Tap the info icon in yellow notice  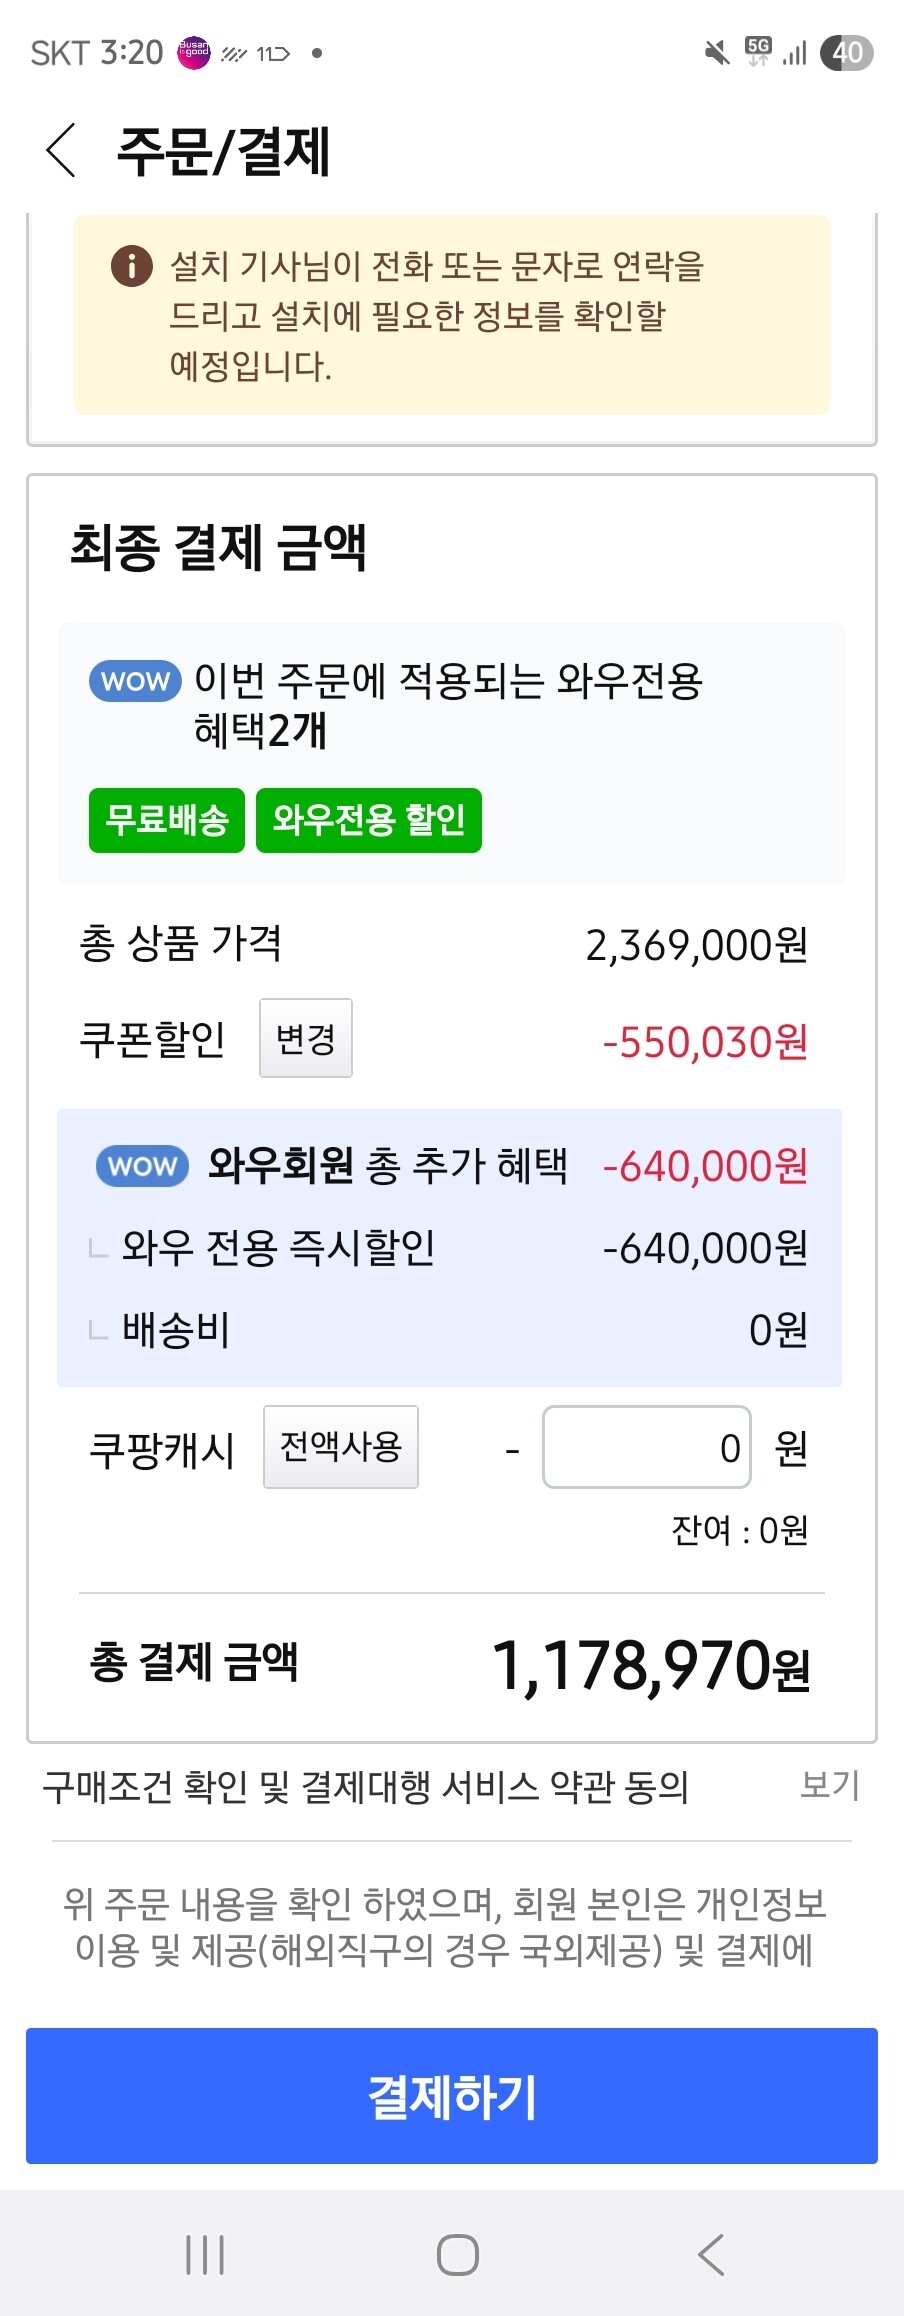click(x=131, y=267)
